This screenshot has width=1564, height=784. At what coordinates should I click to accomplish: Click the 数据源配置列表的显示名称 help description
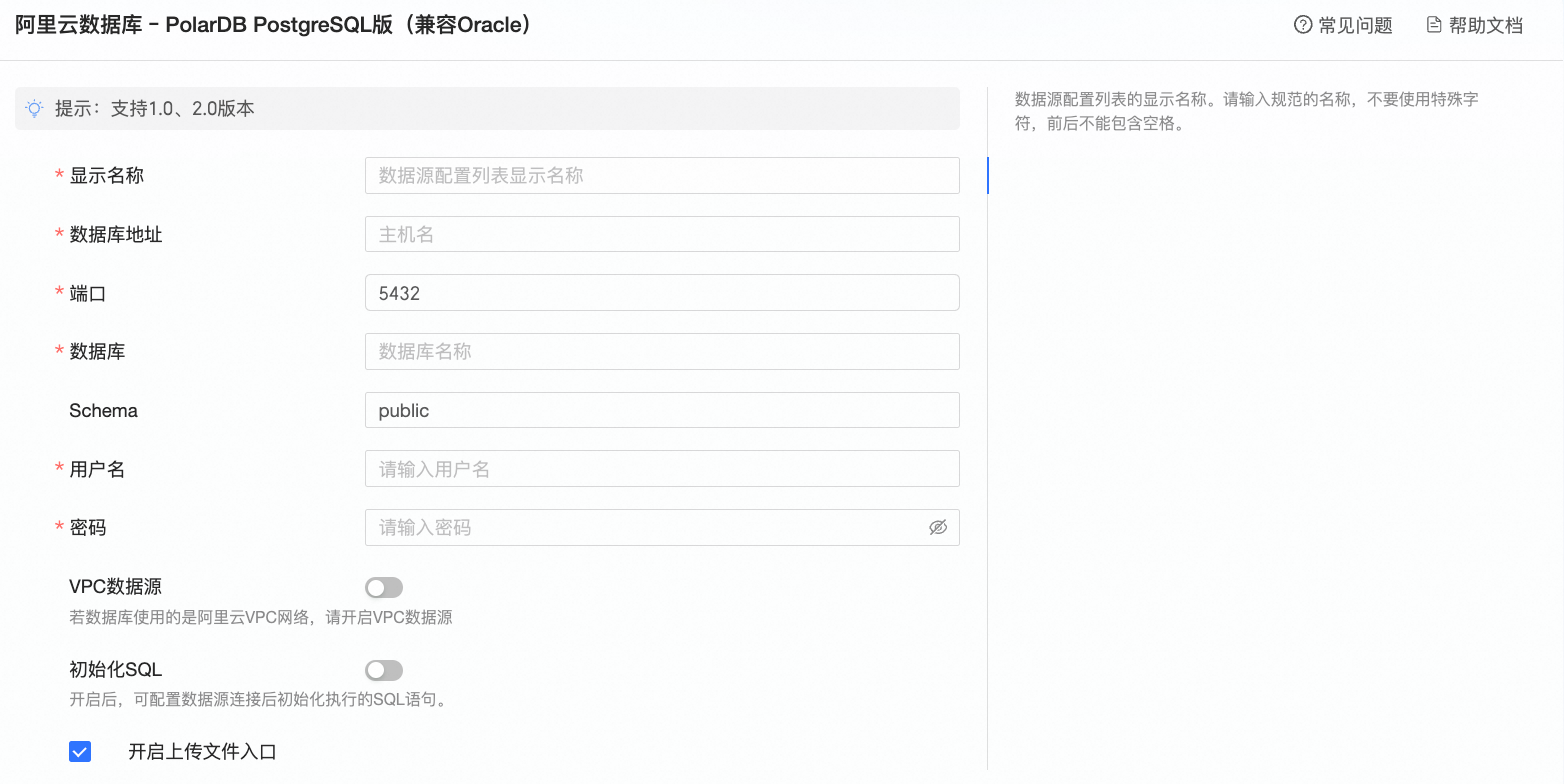1247,112
